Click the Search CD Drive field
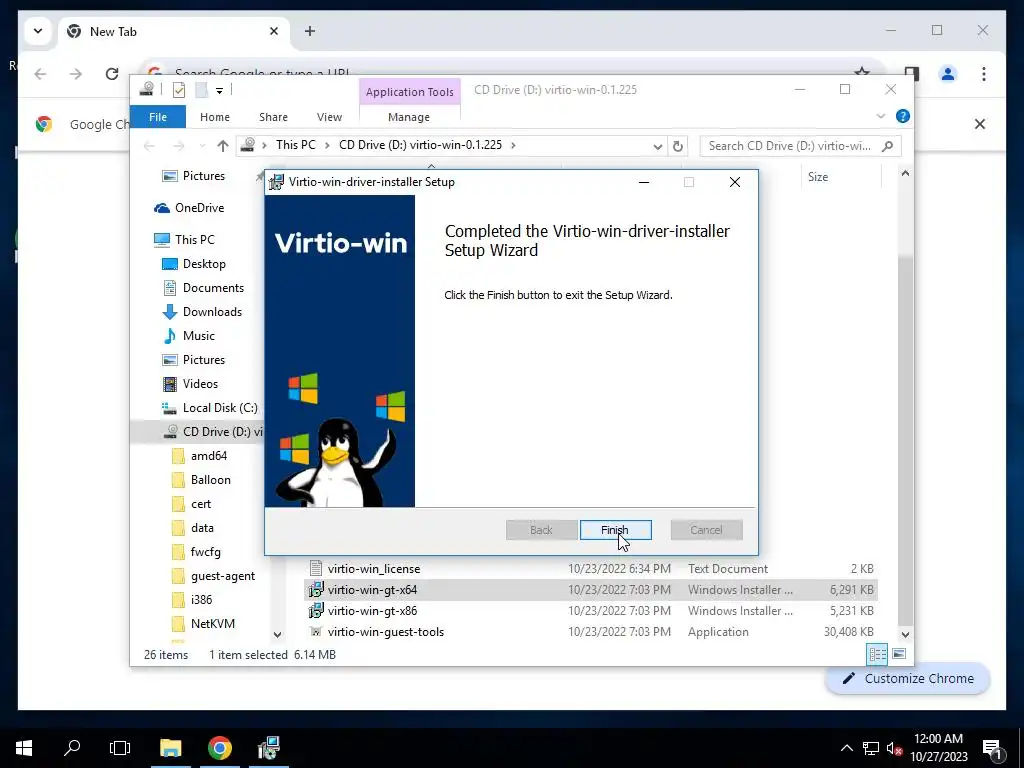The image size is (1024, 768). 801,146
